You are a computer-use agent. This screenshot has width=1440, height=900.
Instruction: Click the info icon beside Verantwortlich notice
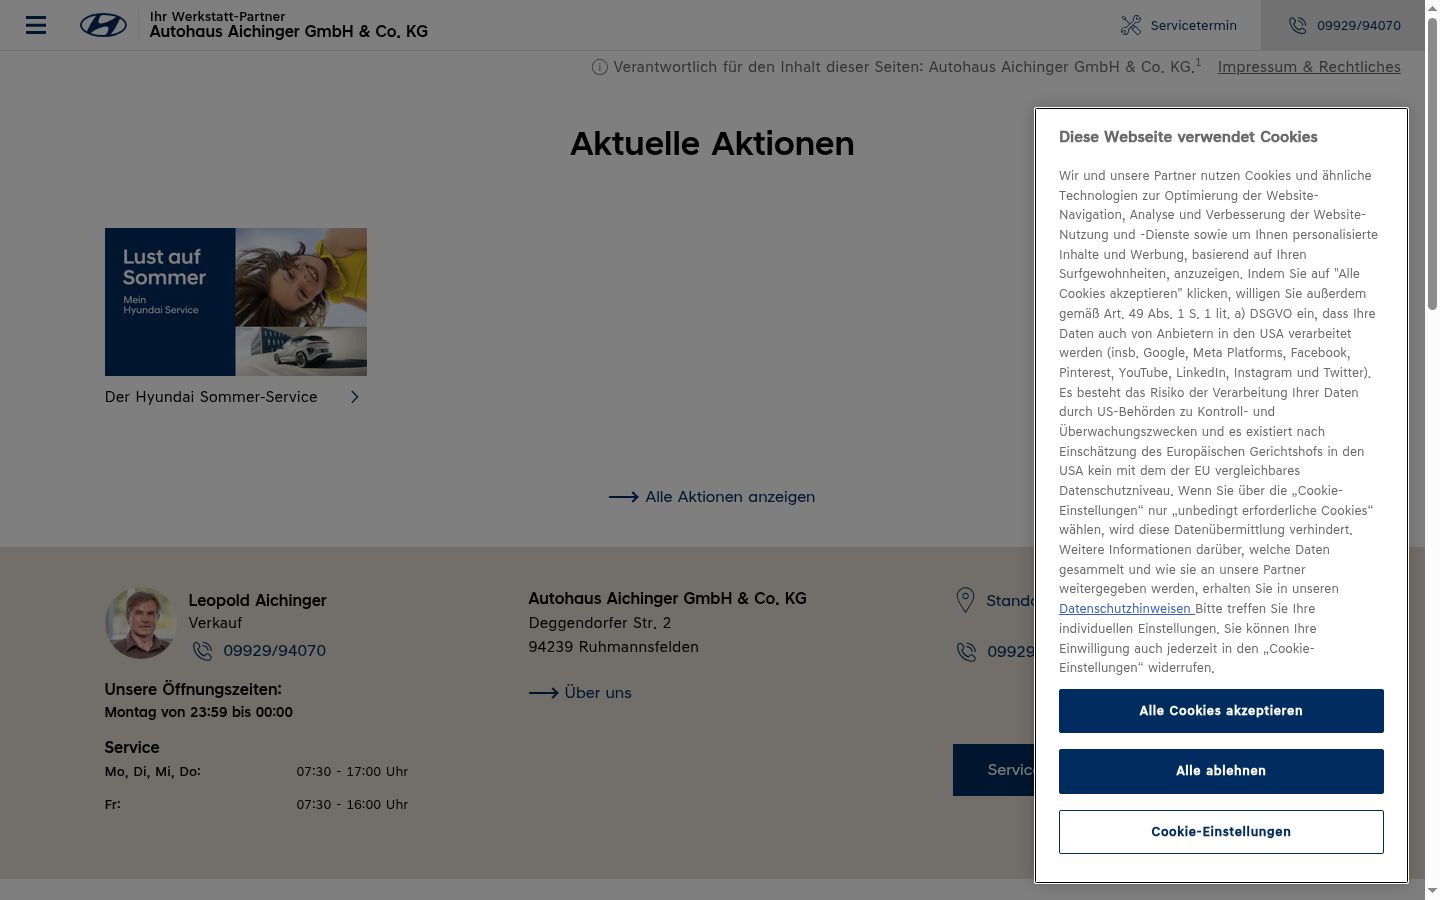click(x=600, y=67)
